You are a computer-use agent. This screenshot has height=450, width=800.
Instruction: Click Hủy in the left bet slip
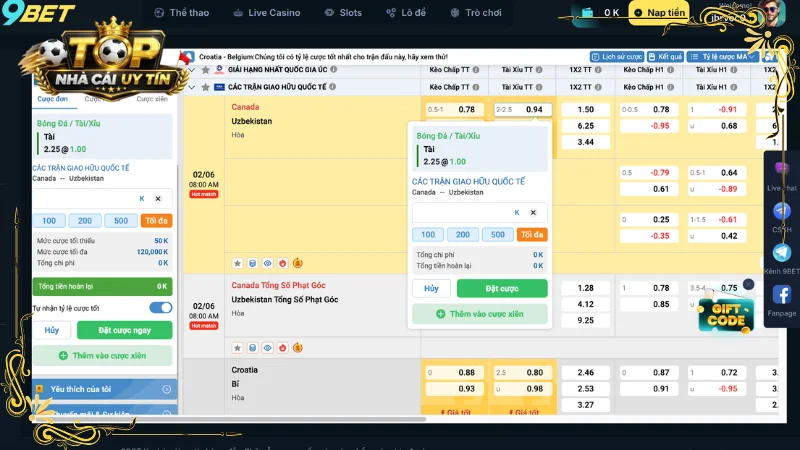tap(52, 330)
